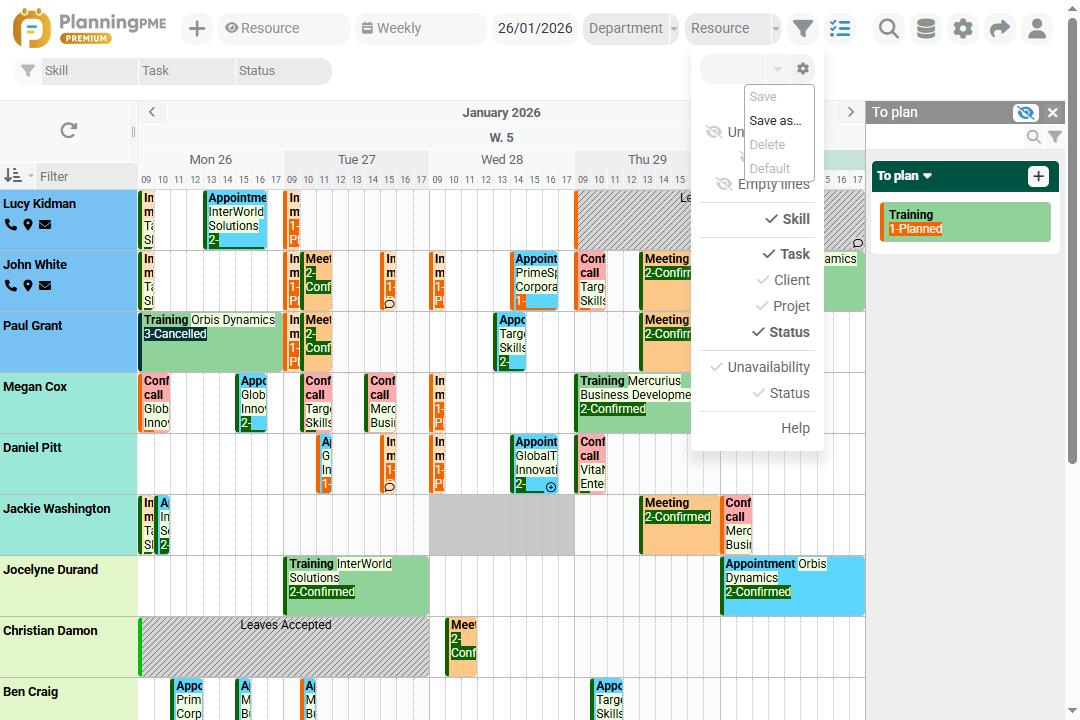1080x720 pixels.
Task: Open the funnel filter icon in top toolbar
Action: 802,28
